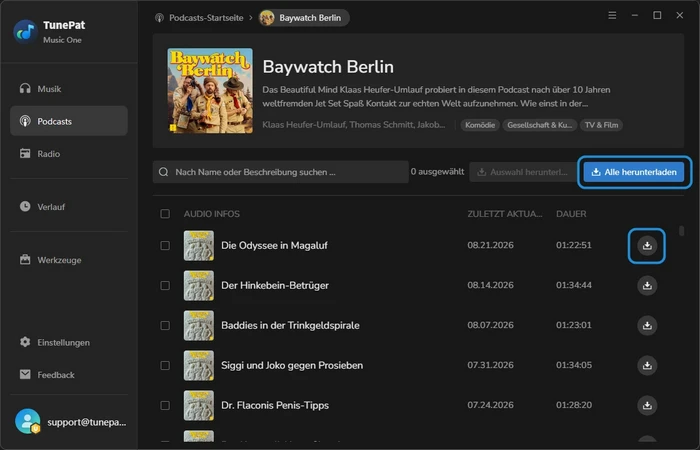Viewport: 700px width, 450px height.
Task: Click the title Siggi und Joko gegen Prosieben
Action: tap(292, 366)
